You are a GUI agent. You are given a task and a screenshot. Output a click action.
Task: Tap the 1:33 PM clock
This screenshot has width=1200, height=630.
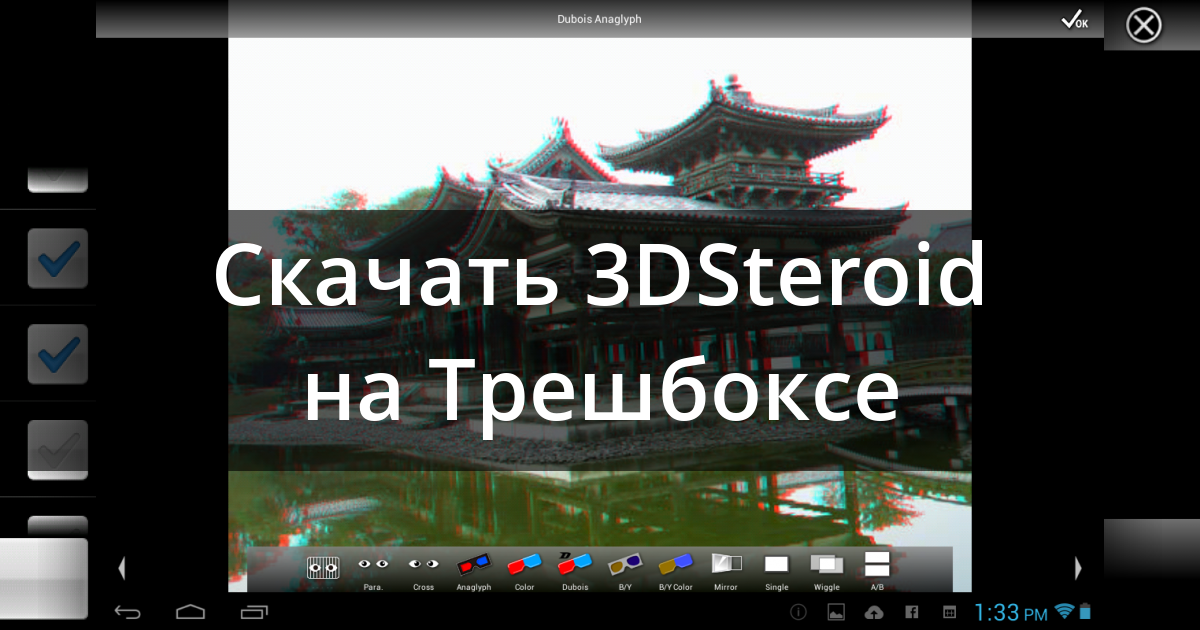coord(1011,612)
